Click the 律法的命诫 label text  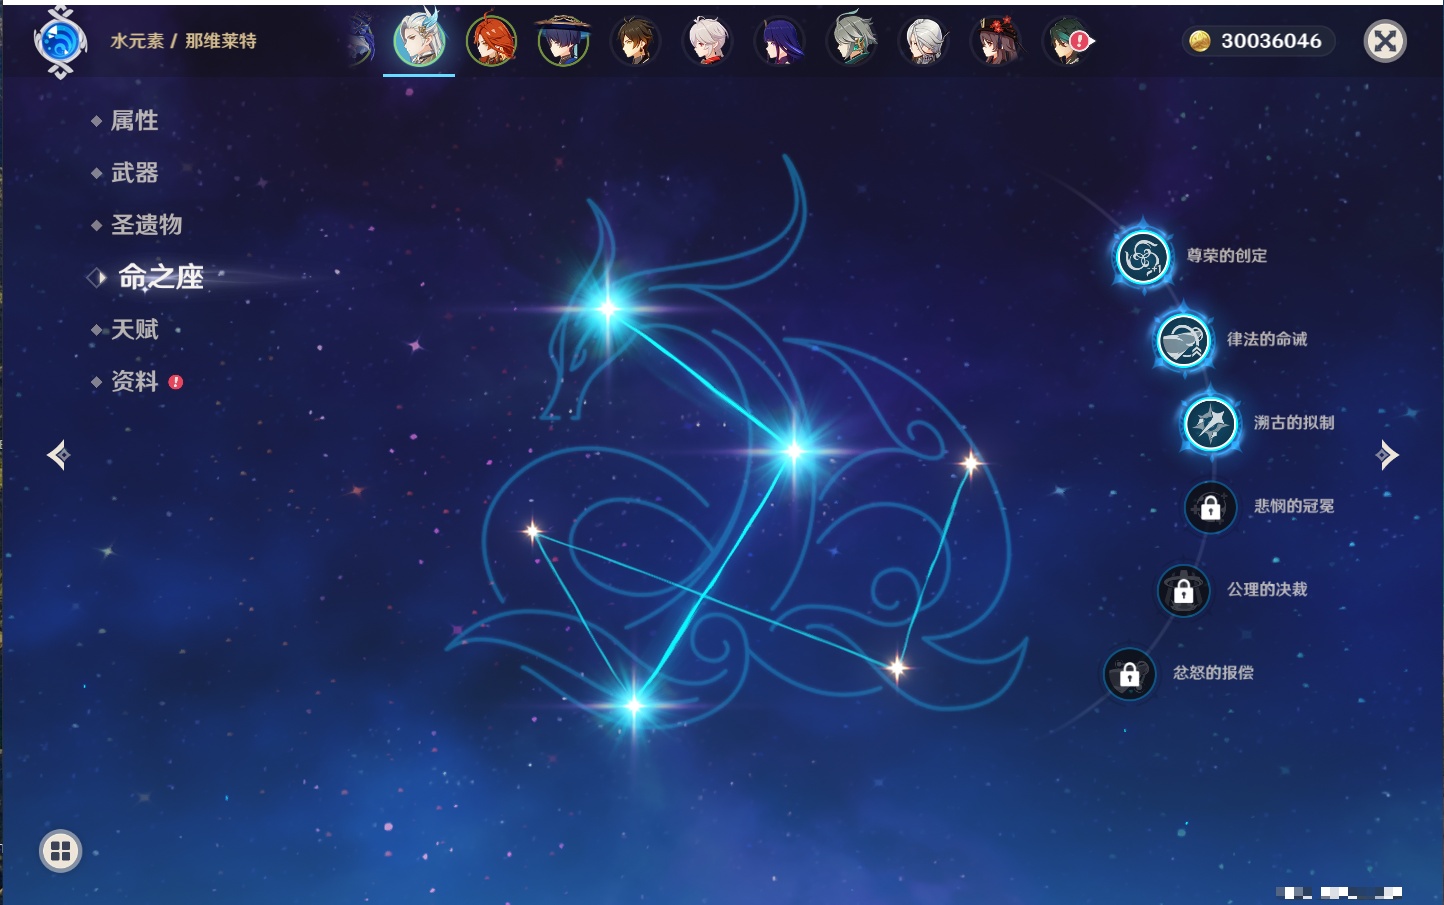pos(1267,339)
